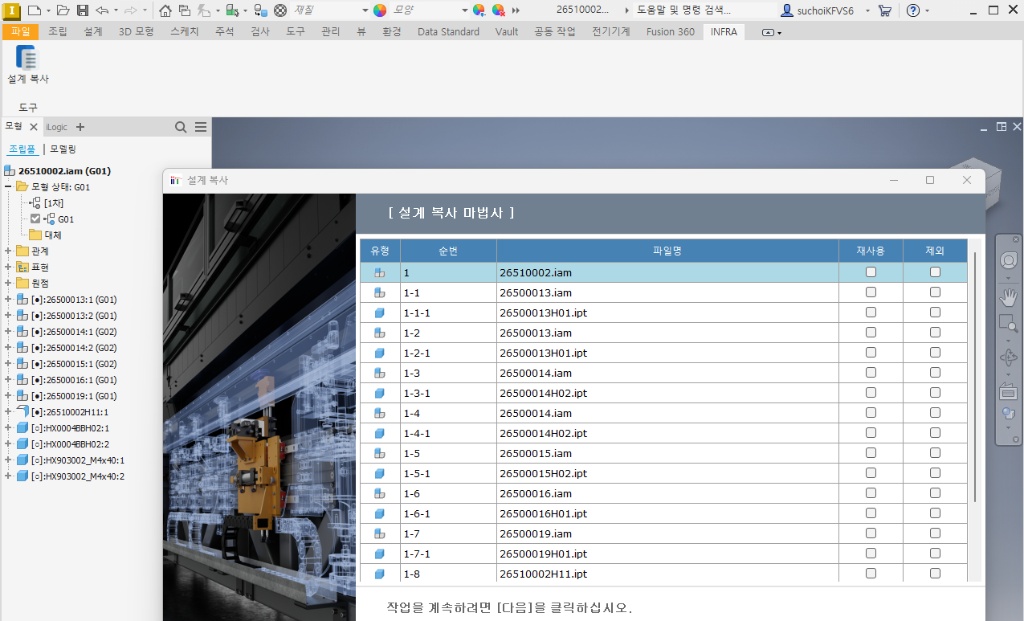
Task: Check 재사용 for 26510002.iam row
Action: pyautogui.click(x=871, y=272)
